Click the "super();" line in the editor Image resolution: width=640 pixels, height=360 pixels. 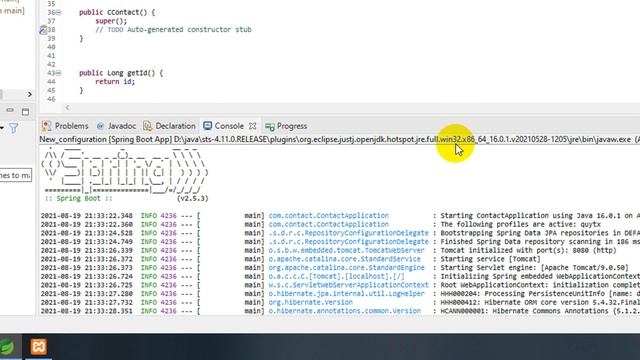[x=111, y=21]
